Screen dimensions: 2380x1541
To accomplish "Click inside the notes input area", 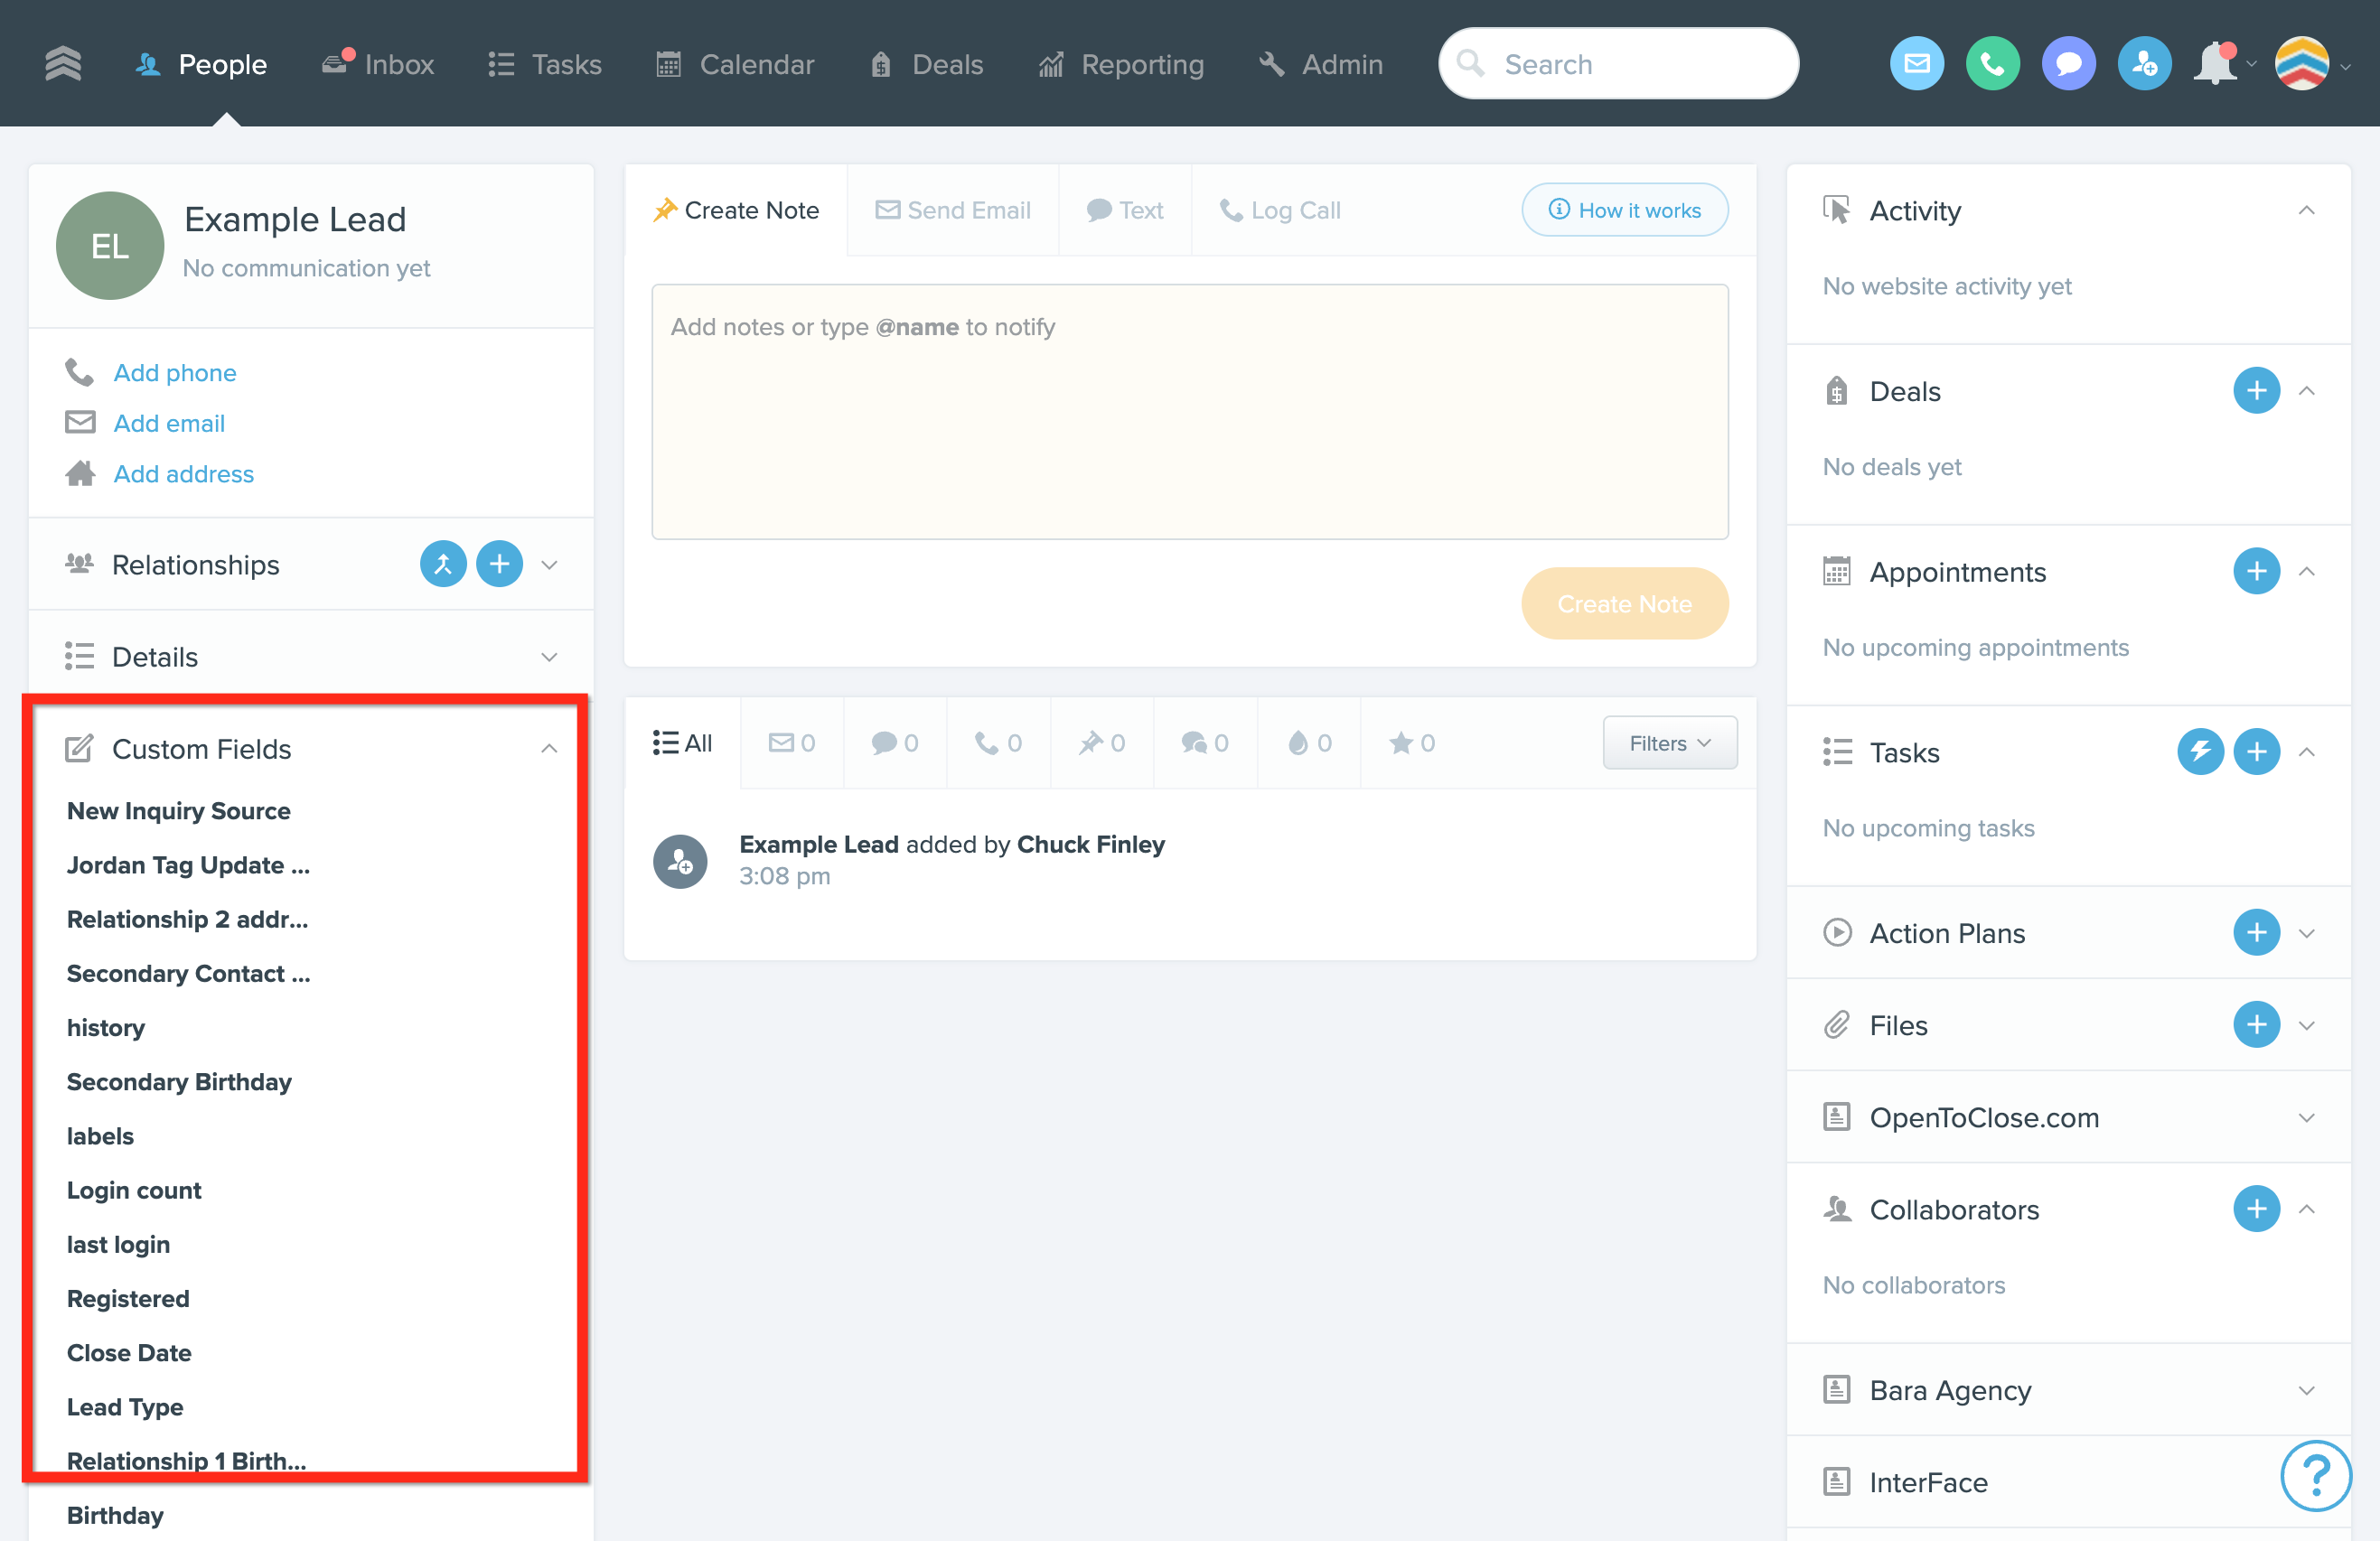I will [x=1189, y=410].
